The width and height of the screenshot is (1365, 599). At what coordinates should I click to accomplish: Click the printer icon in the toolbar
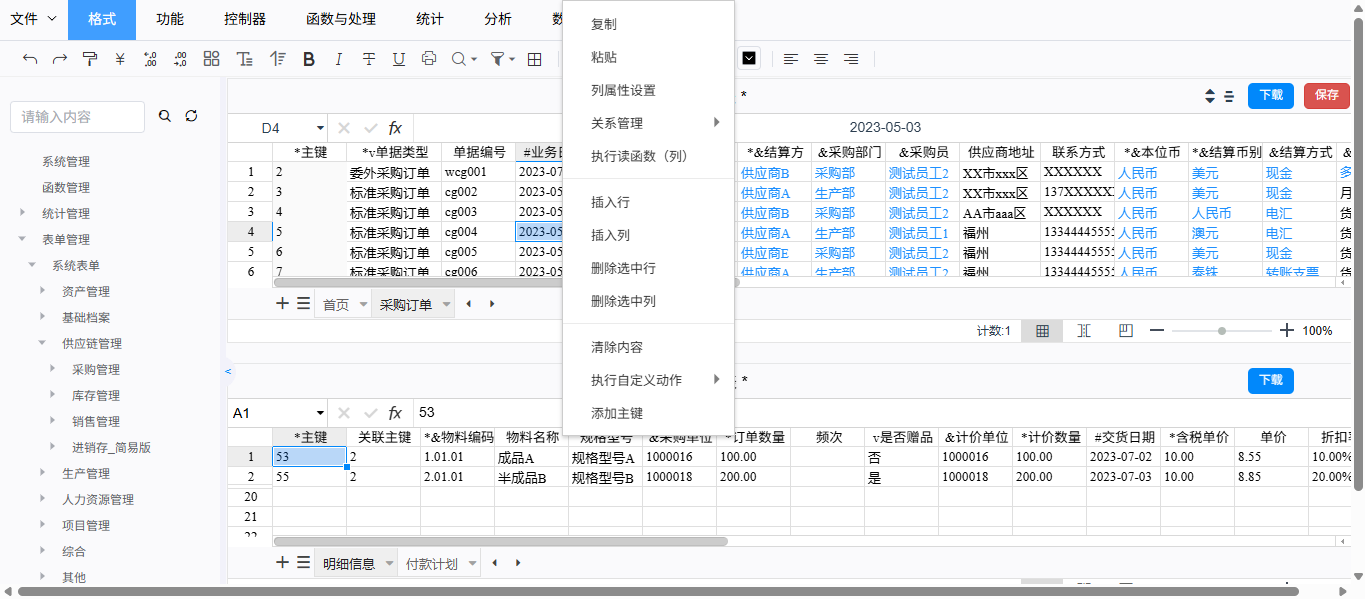tap(429, 59)
